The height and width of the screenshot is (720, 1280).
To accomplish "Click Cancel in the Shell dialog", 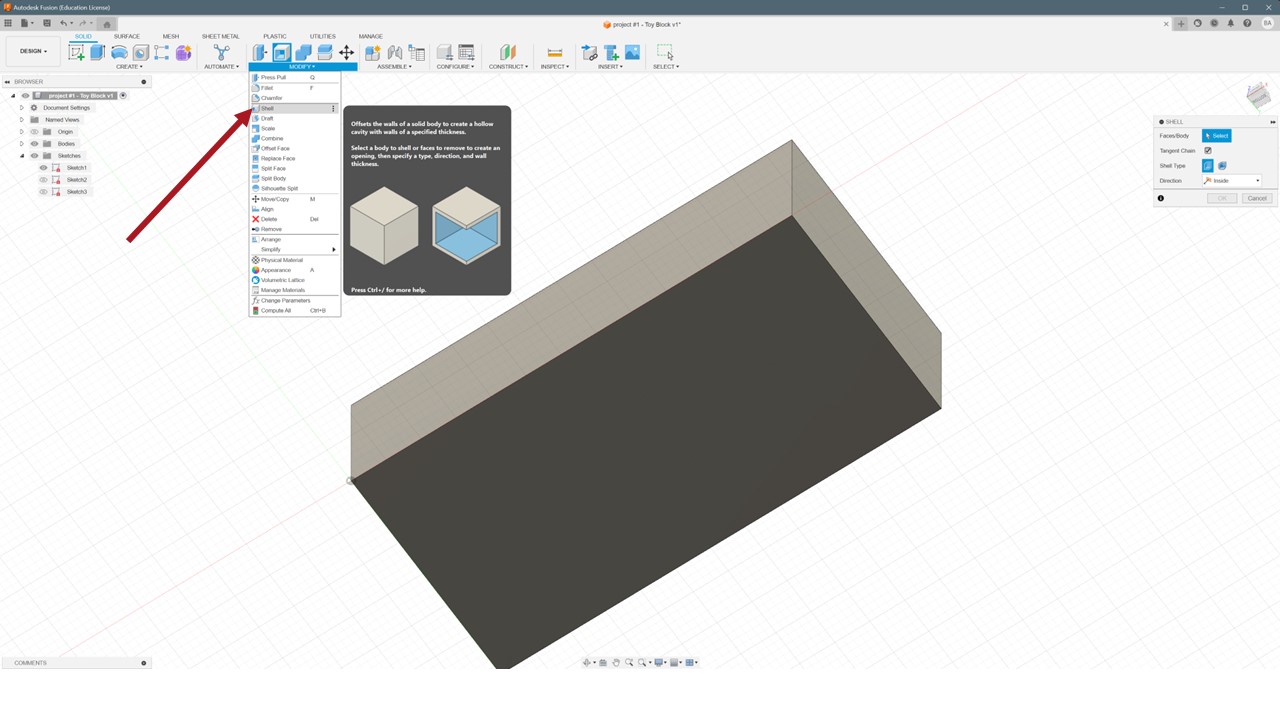I will [1257, 198].
